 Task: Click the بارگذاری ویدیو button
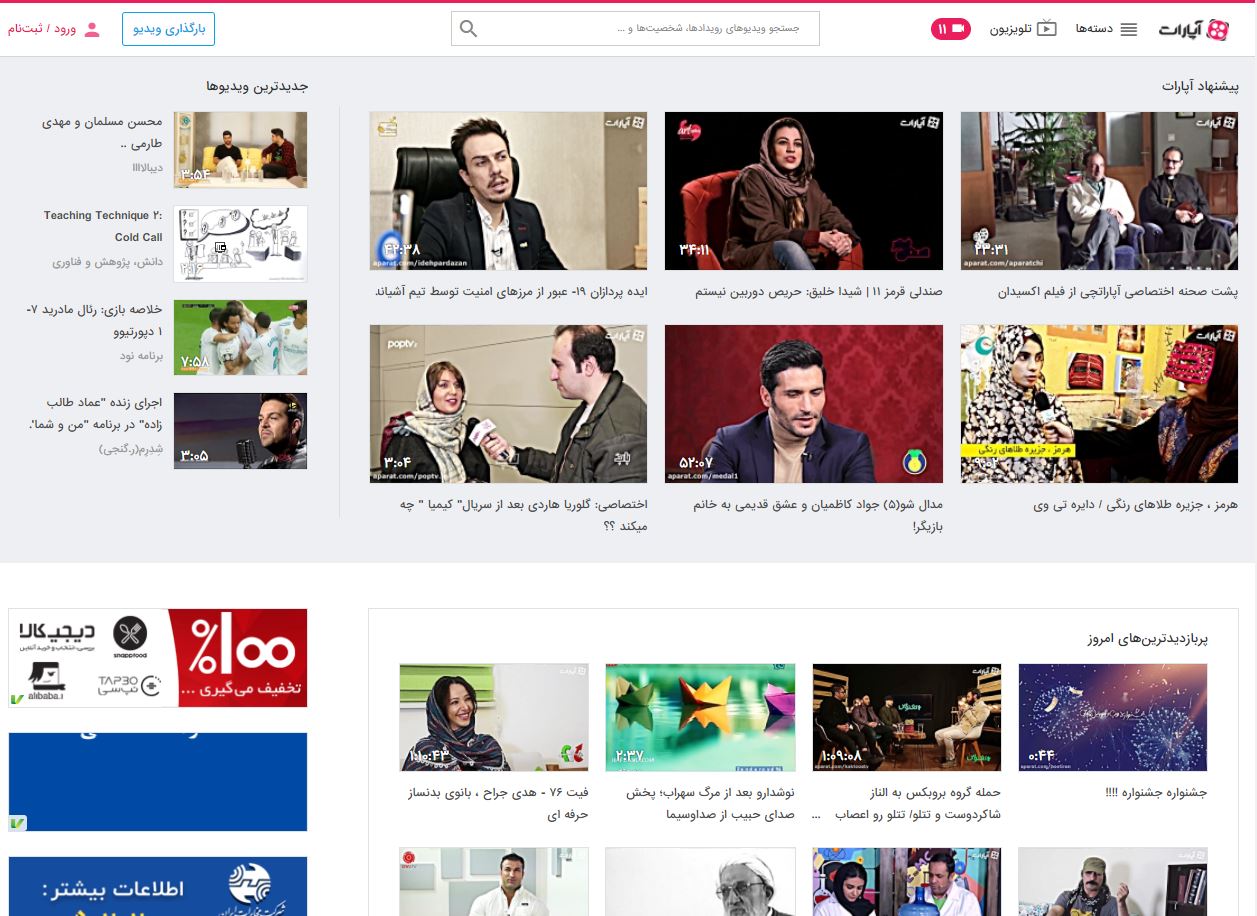[x=169, y=29]
